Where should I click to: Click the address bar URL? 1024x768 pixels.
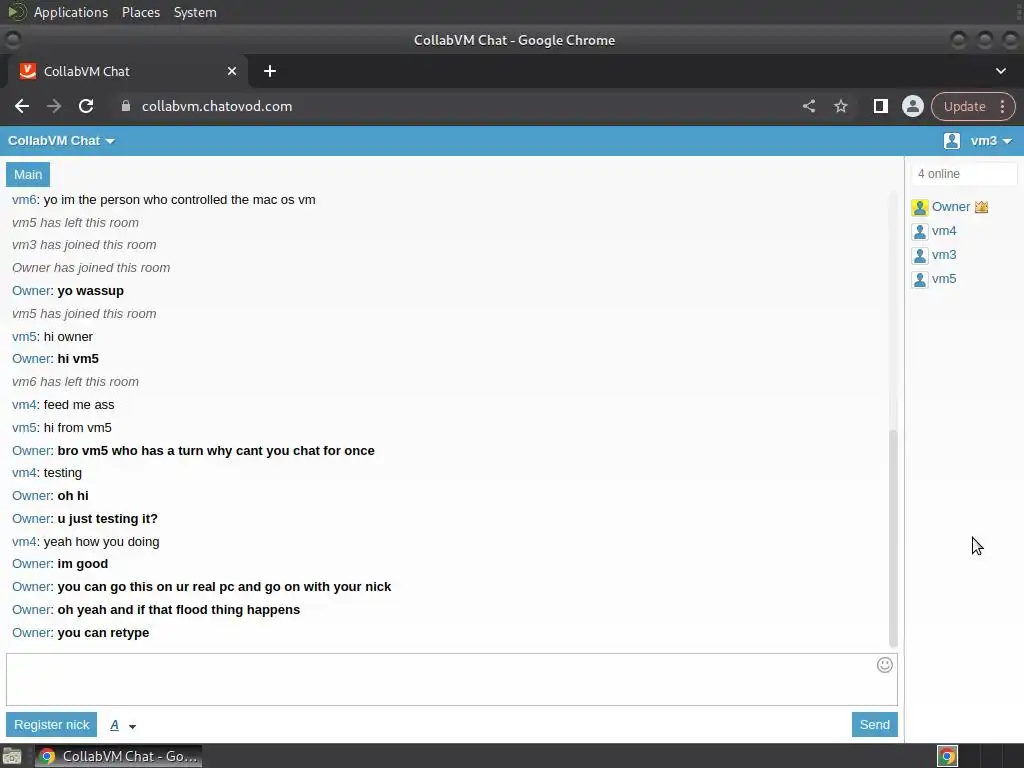(217, 106)
